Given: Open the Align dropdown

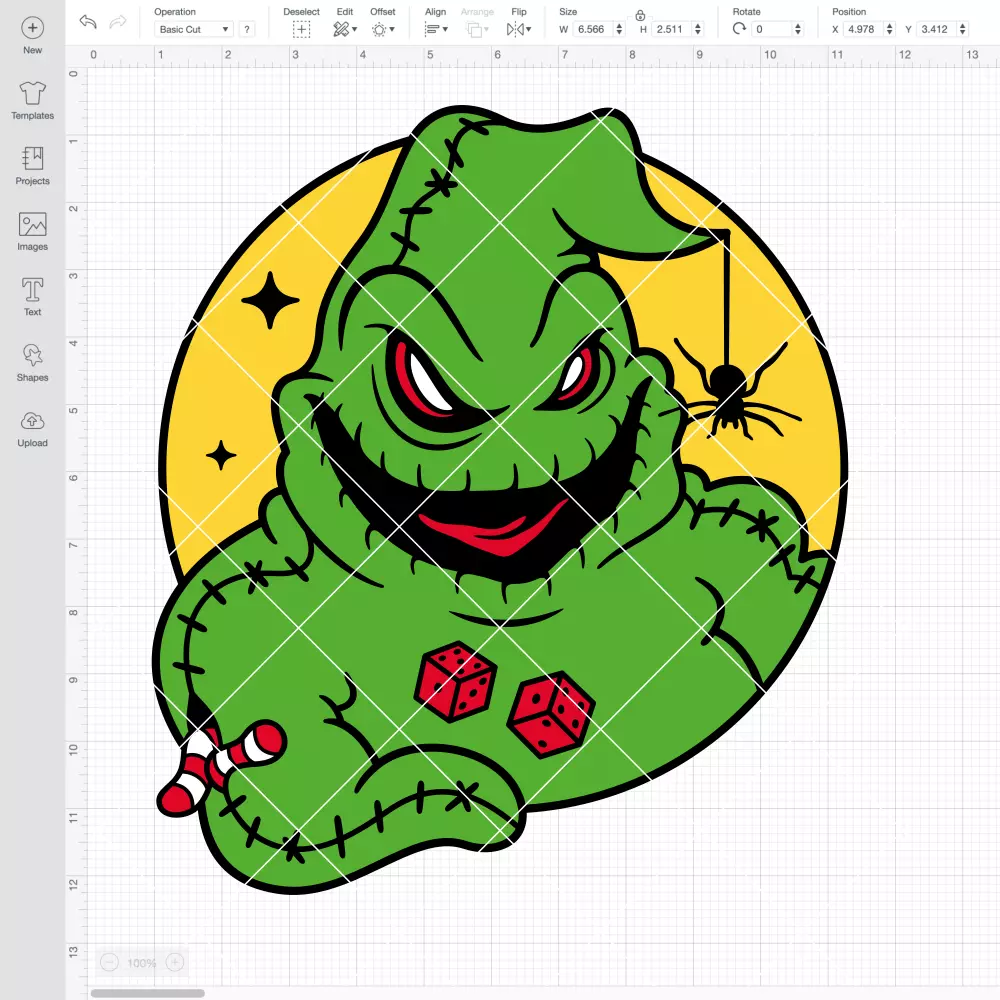Looking at the screenshot, I should 436,29.
